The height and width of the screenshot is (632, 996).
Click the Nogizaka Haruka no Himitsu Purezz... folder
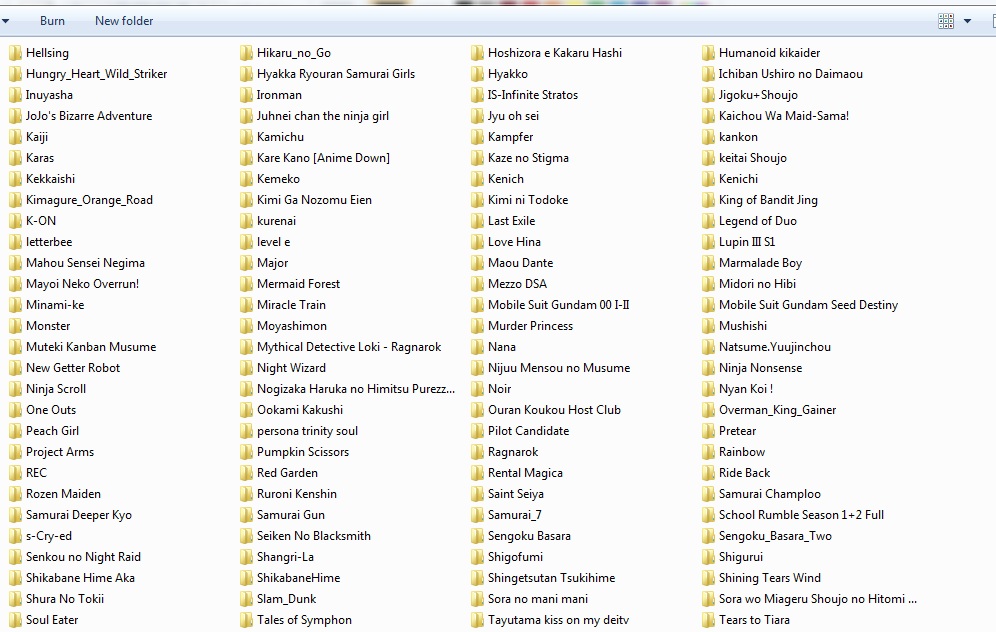(358, 388)
